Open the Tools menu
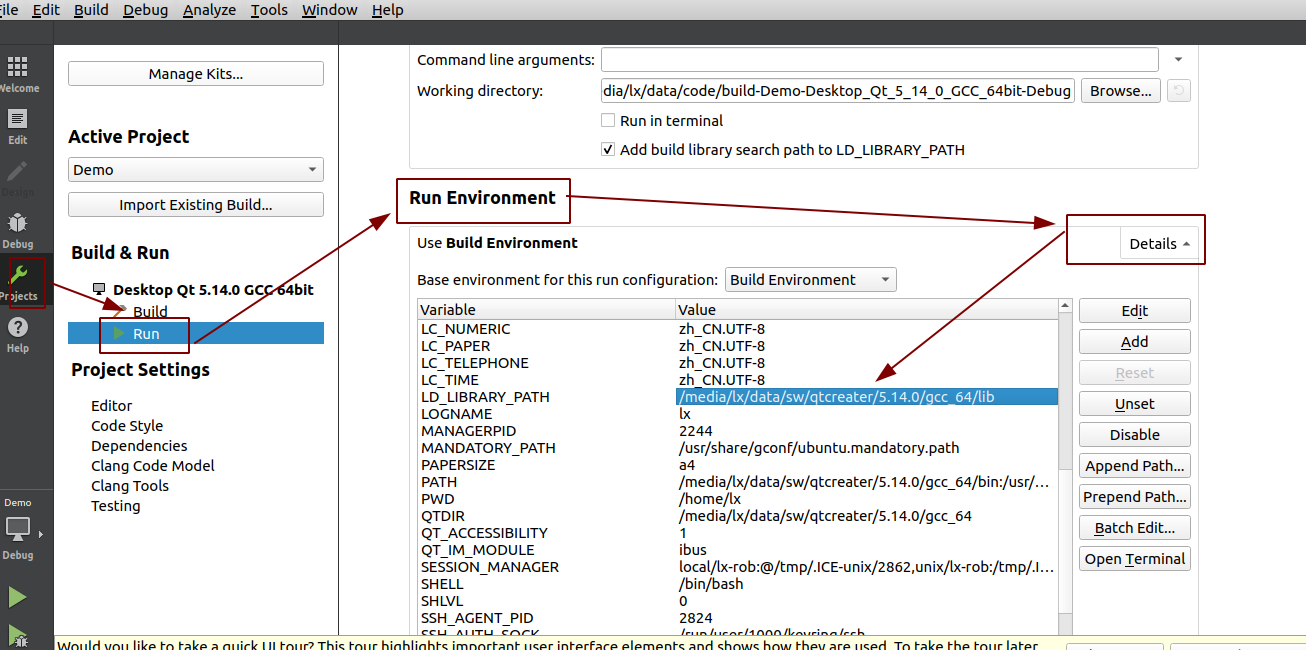Image resolution: width=1306 pixels, height=650 pixels. point(269,10)
